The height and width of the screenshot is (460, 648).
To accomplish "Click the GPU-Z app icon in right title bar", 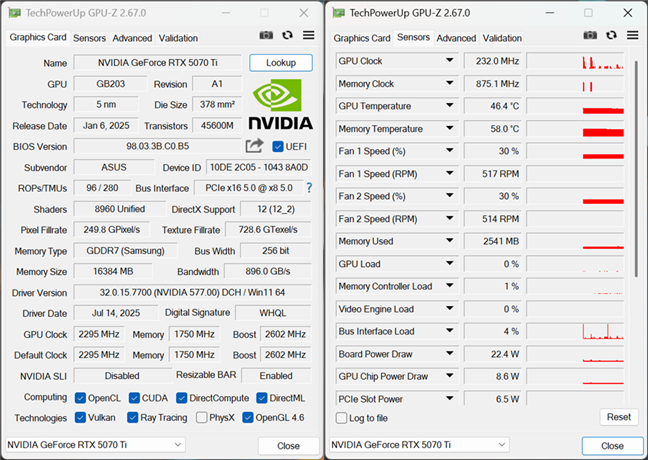I will tap(338, 13).
